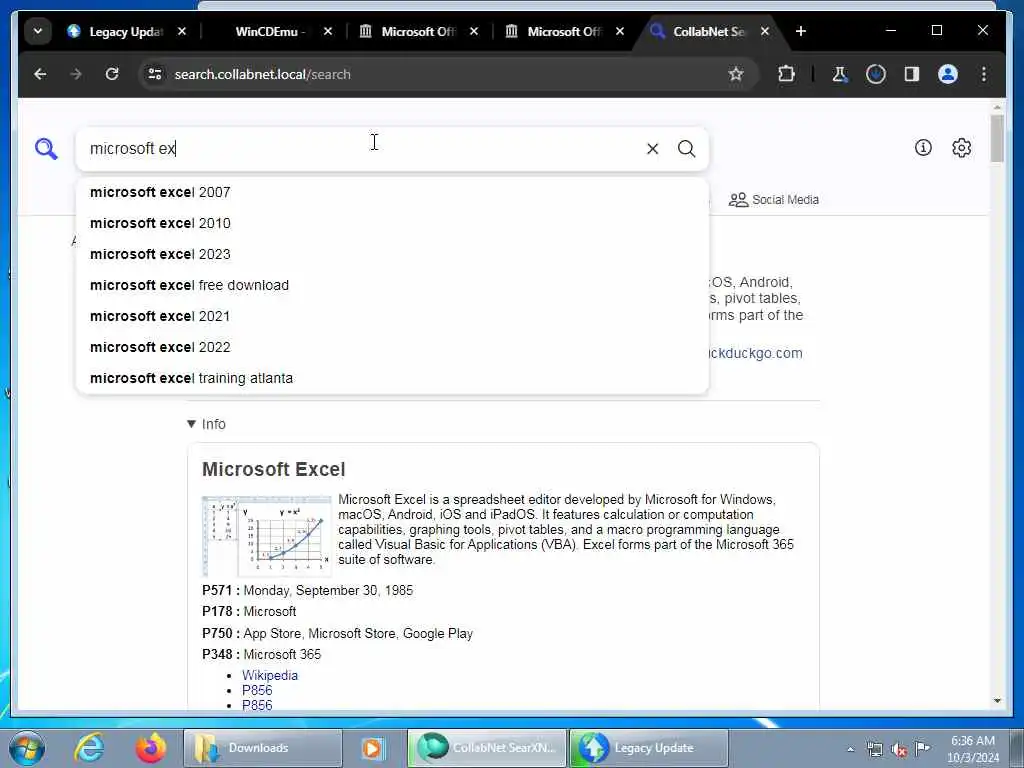Click the network tray icon

coord(875,750)
